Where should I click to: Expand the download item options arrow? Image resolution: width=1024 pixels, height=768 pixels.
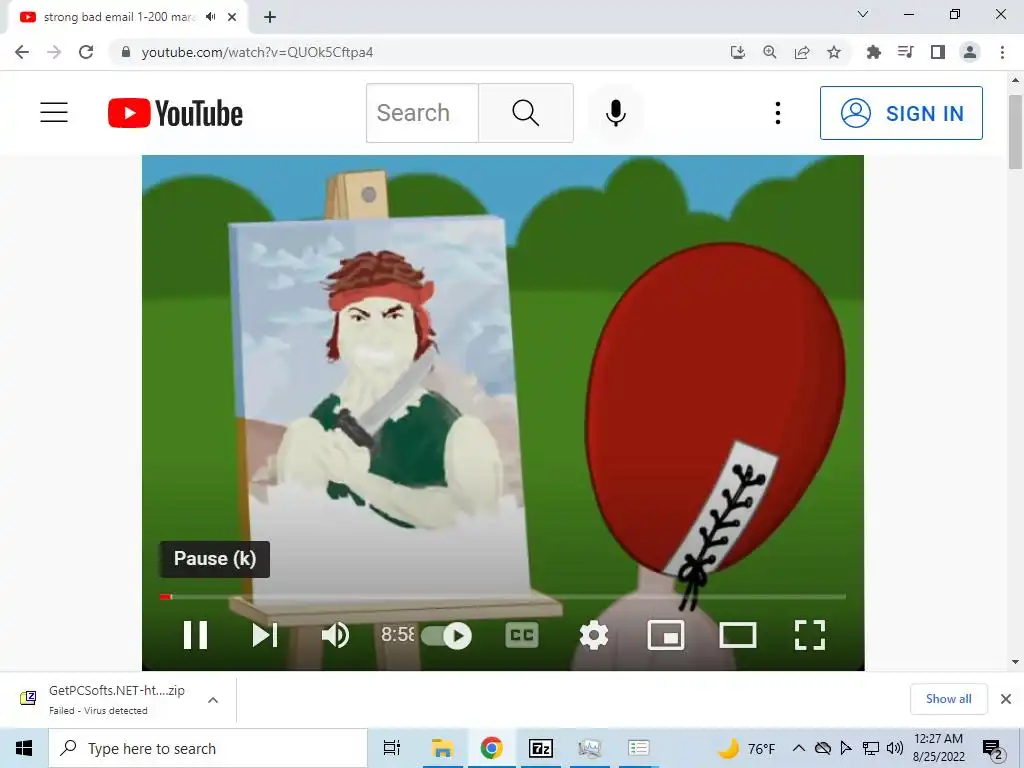click(213, 700)
